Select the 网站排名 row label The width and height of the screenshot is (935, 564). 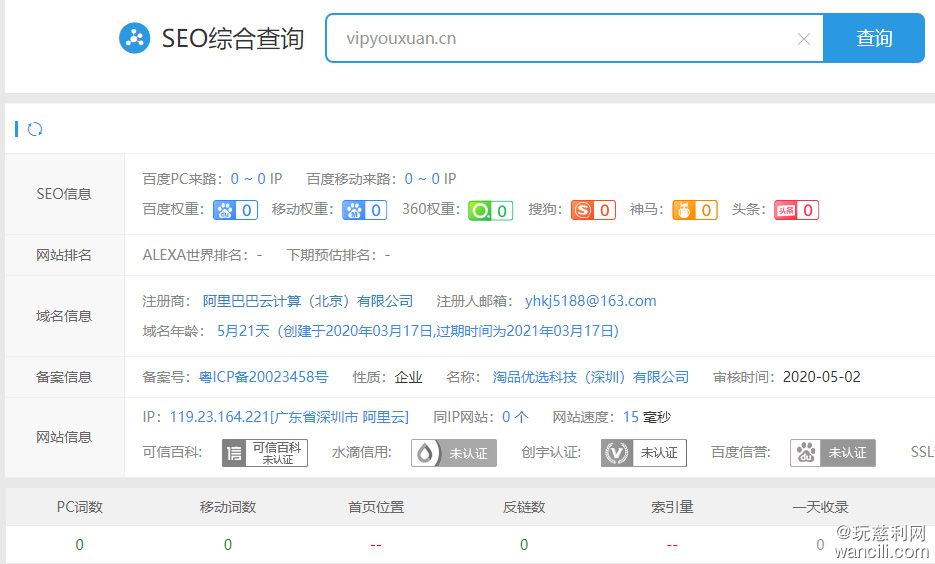coord(64,255)
